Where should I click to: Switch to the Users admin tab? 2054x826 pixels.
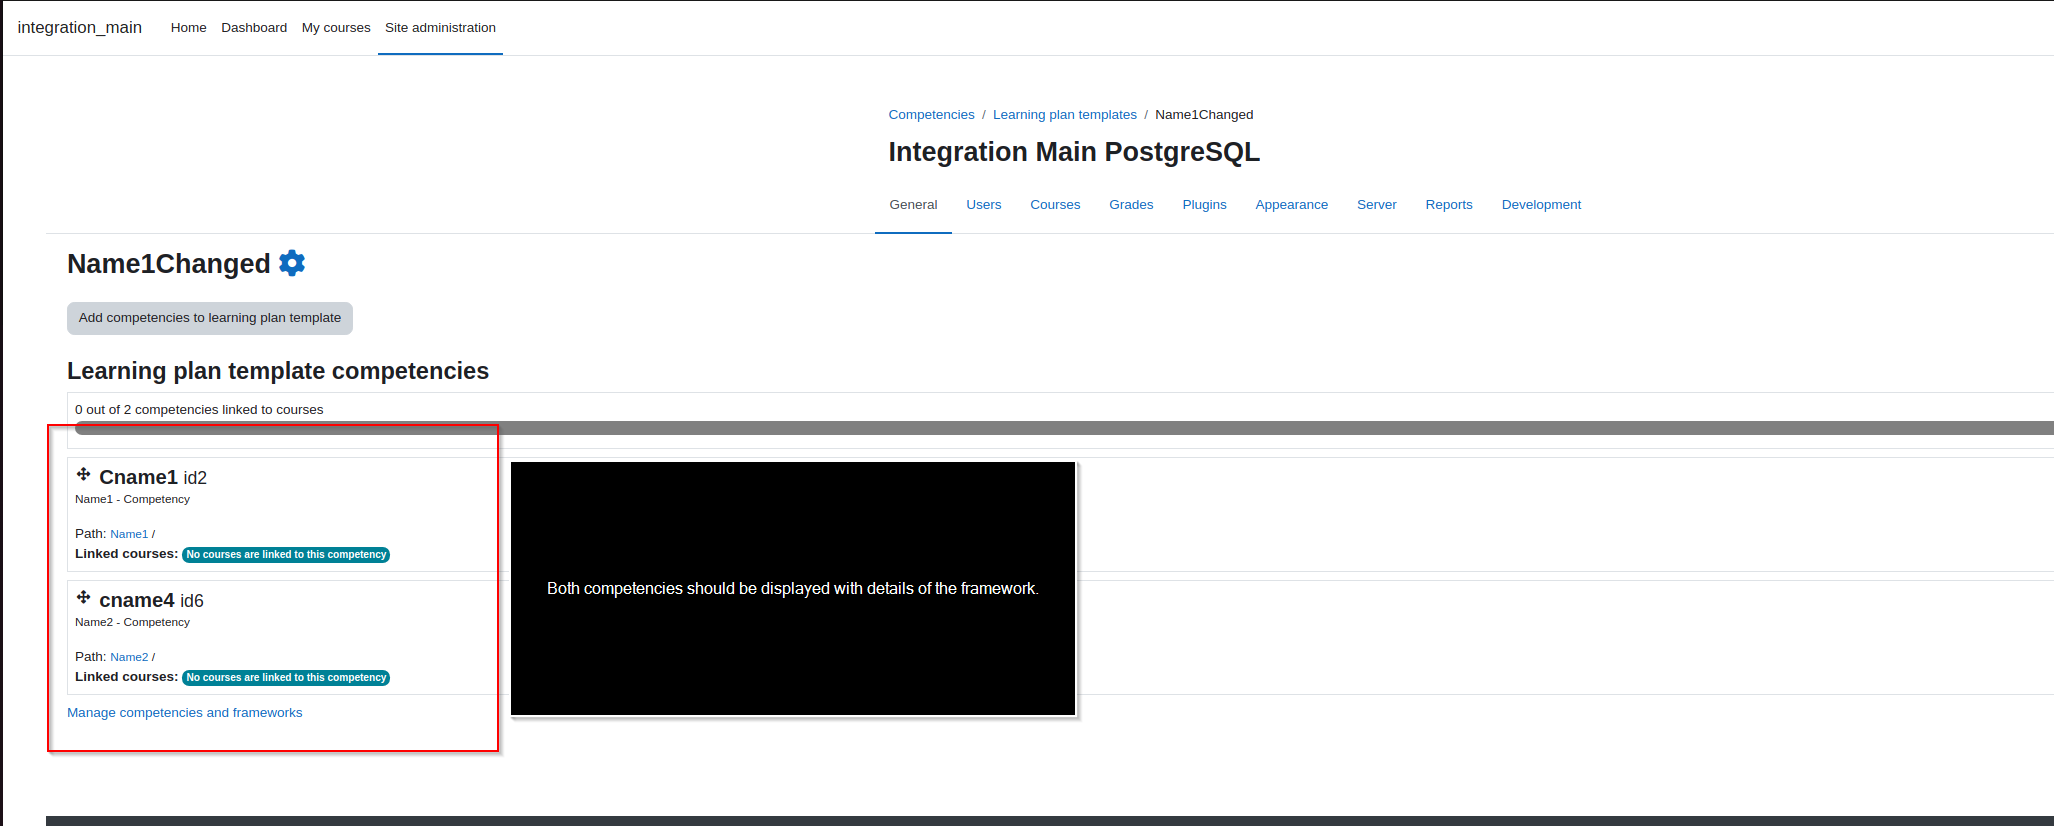coord(984,205)
